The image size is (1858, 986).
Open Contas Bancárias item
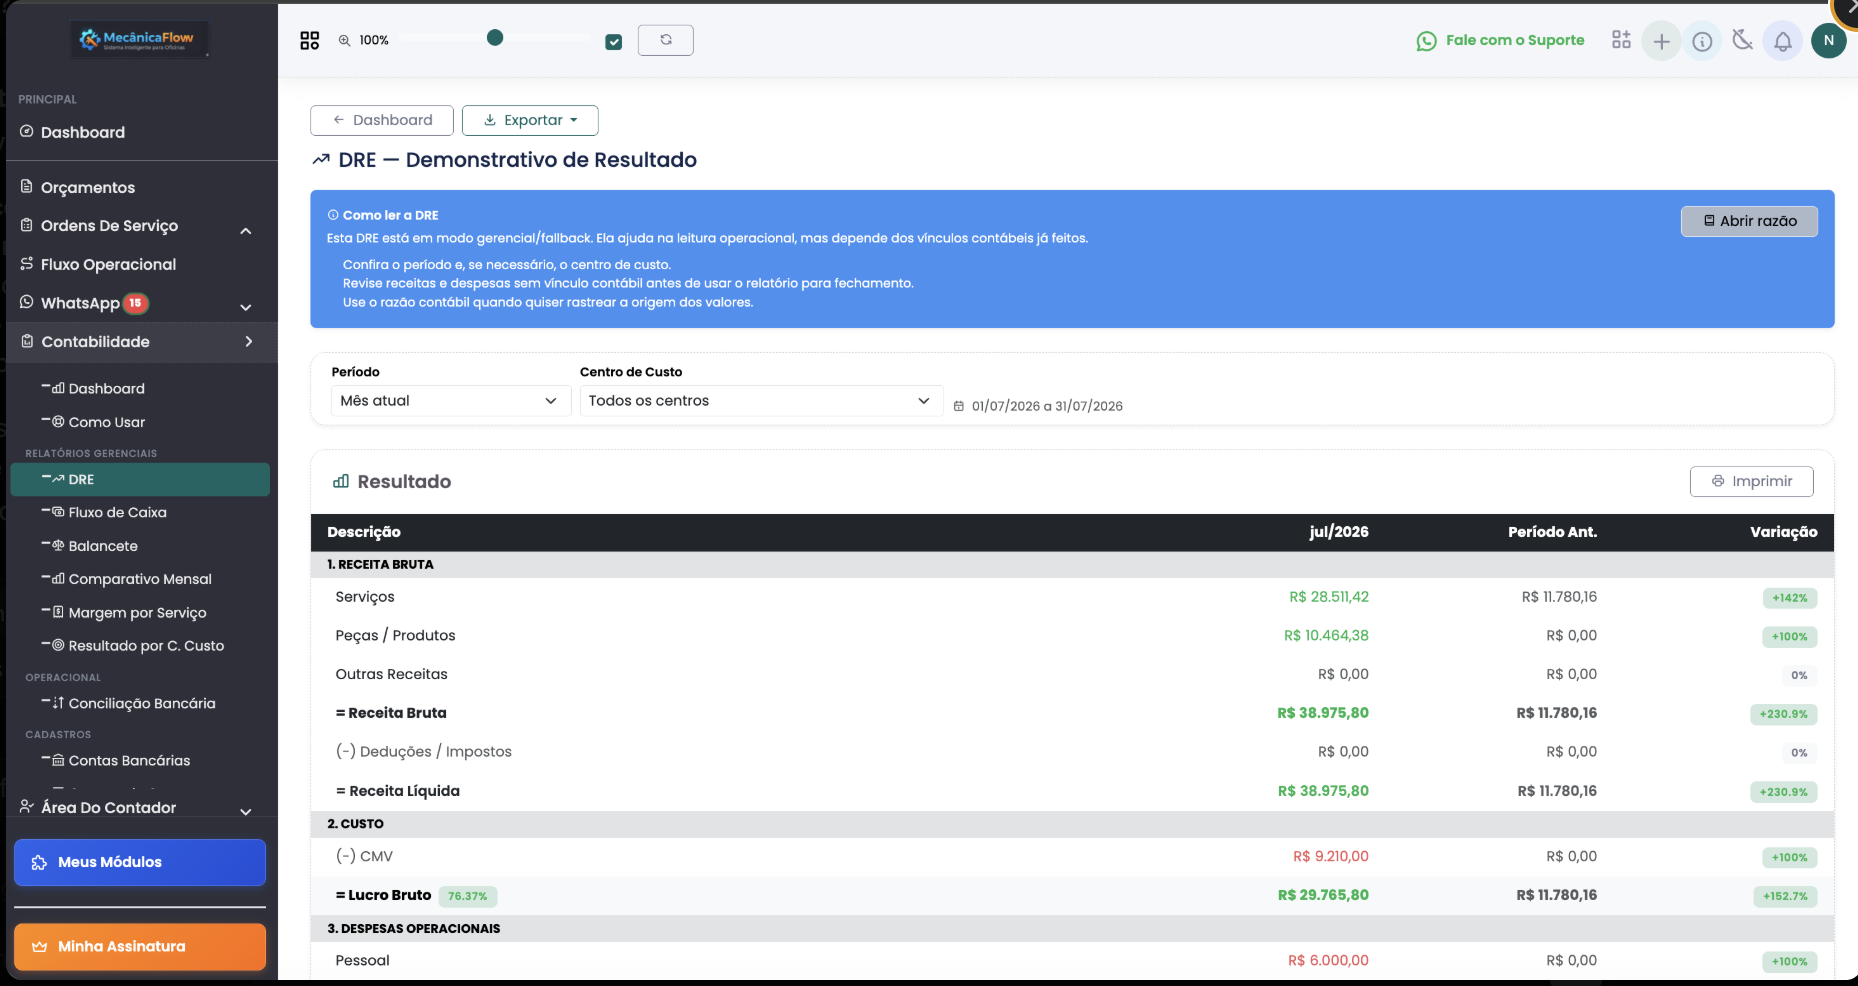129,760
